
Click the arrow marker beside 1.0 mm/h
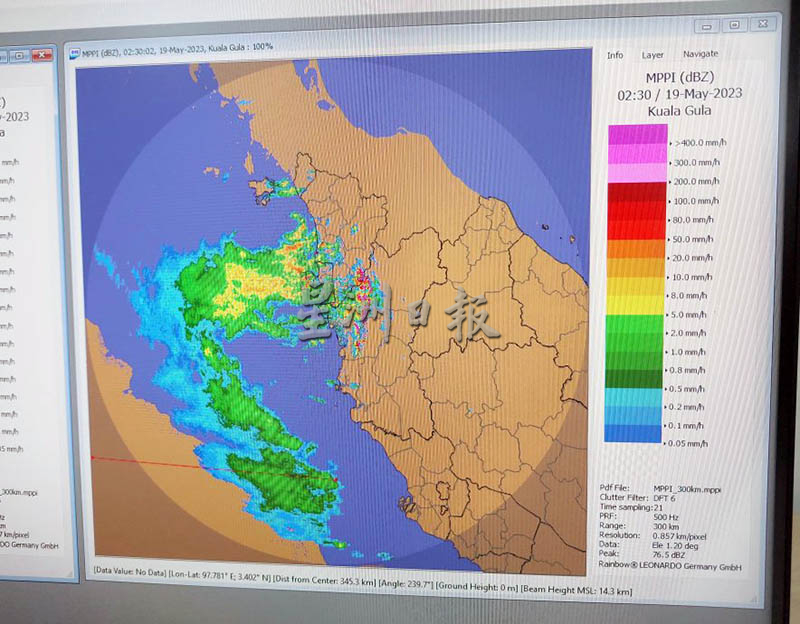(x=669, y=352)
